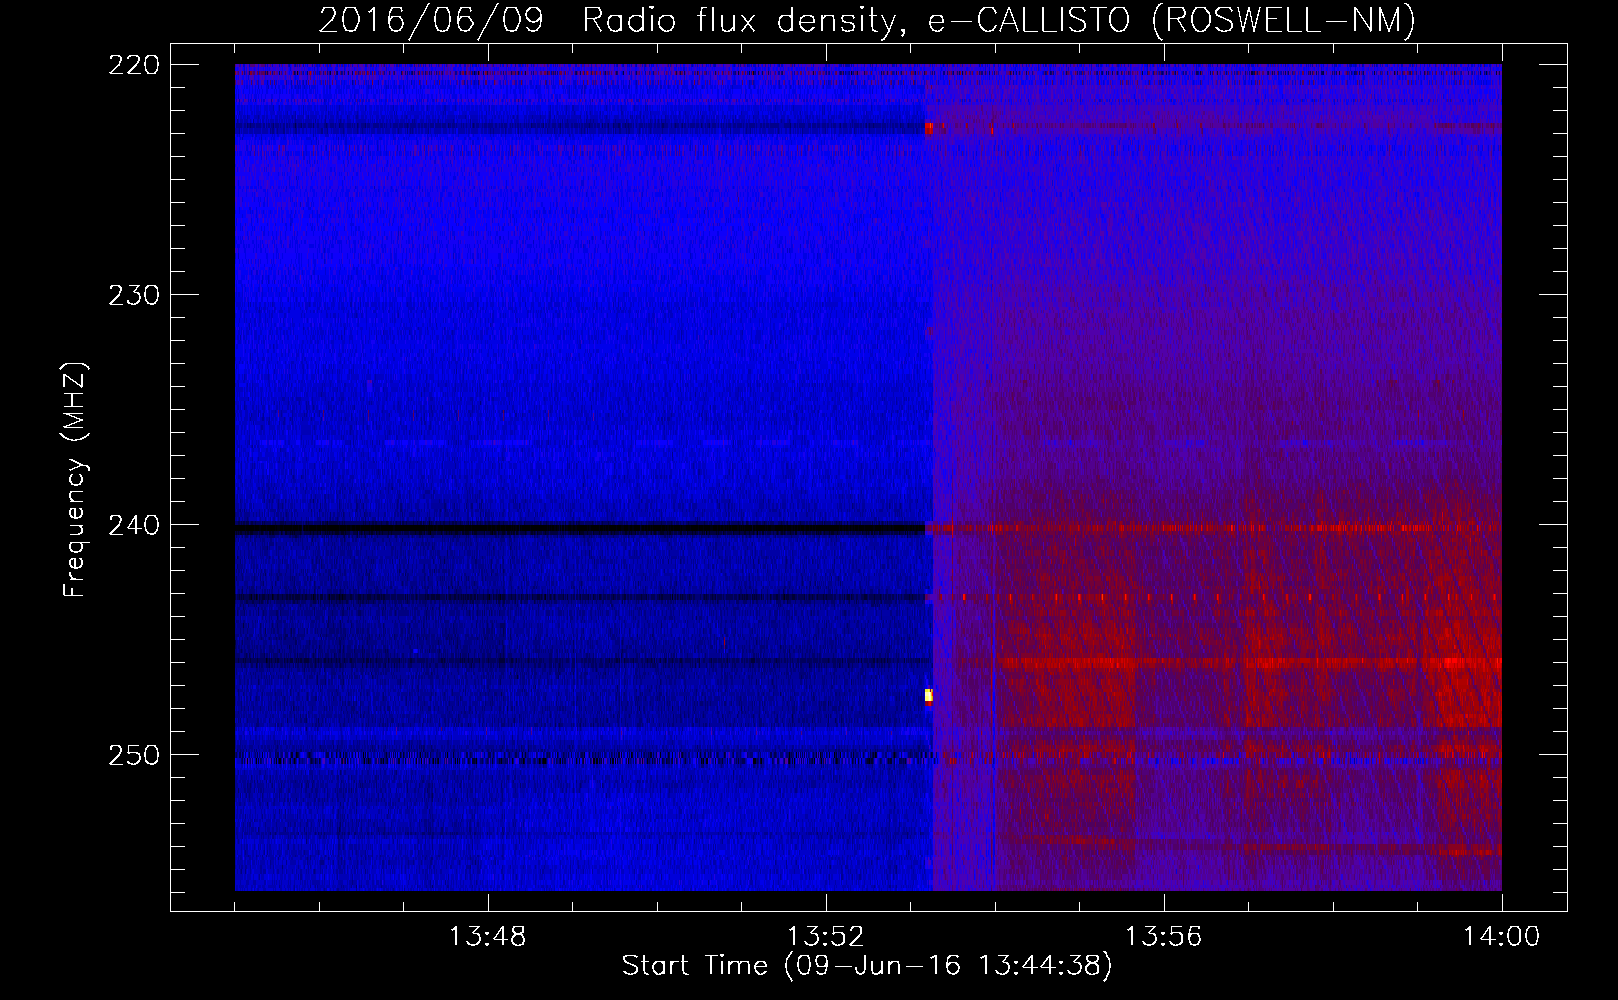Click the plot title mentioning e-CALLISTO (ROSWELL-NM)
This screenshot has width=1618, height=1000.
pos(866,20)
